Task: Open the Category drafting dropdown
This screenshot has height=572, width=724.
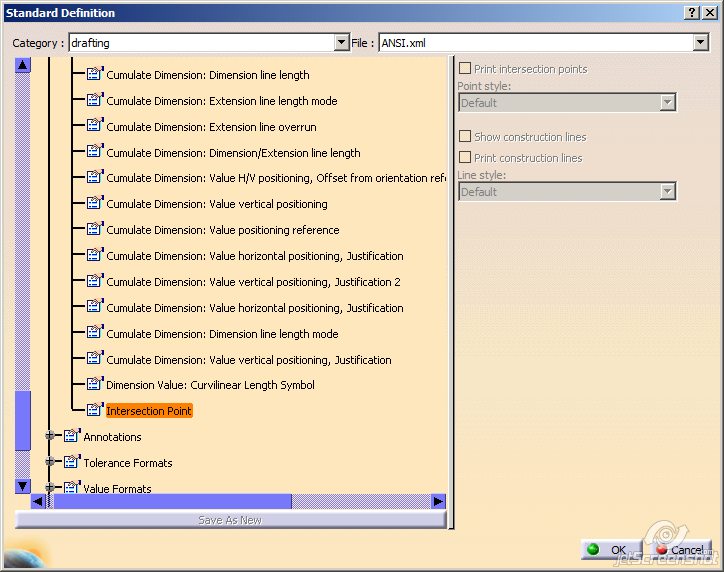Action: point(341,42)
